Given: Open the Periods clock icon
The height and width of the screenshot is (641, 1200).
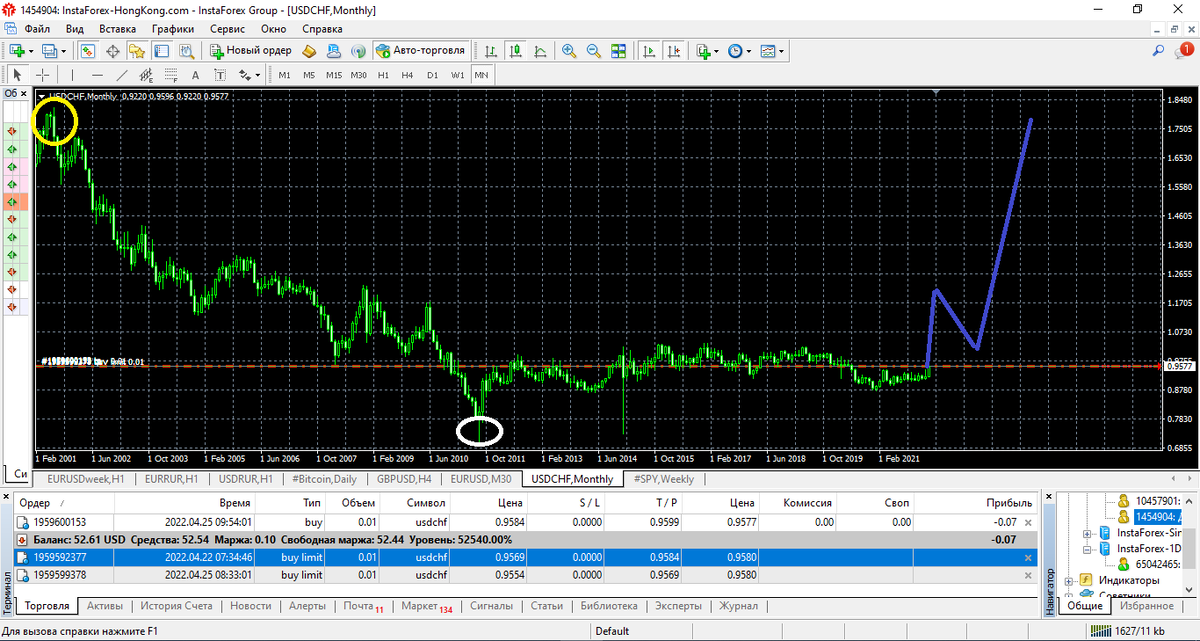Looking at the screenshot, I should [x=734, y=50].
